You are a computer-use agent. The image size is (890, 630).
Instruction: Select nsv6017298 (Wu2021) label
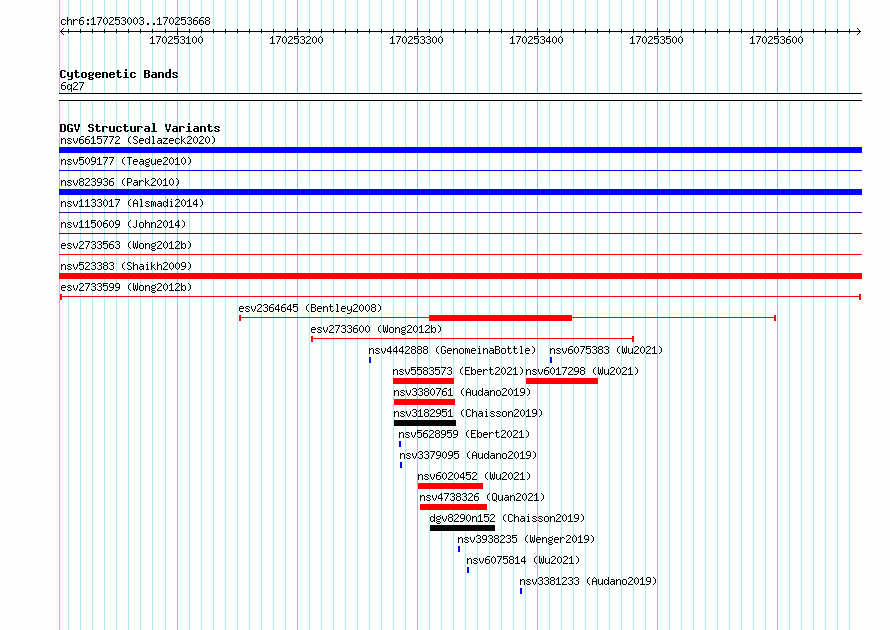click(x=582, y=371)
